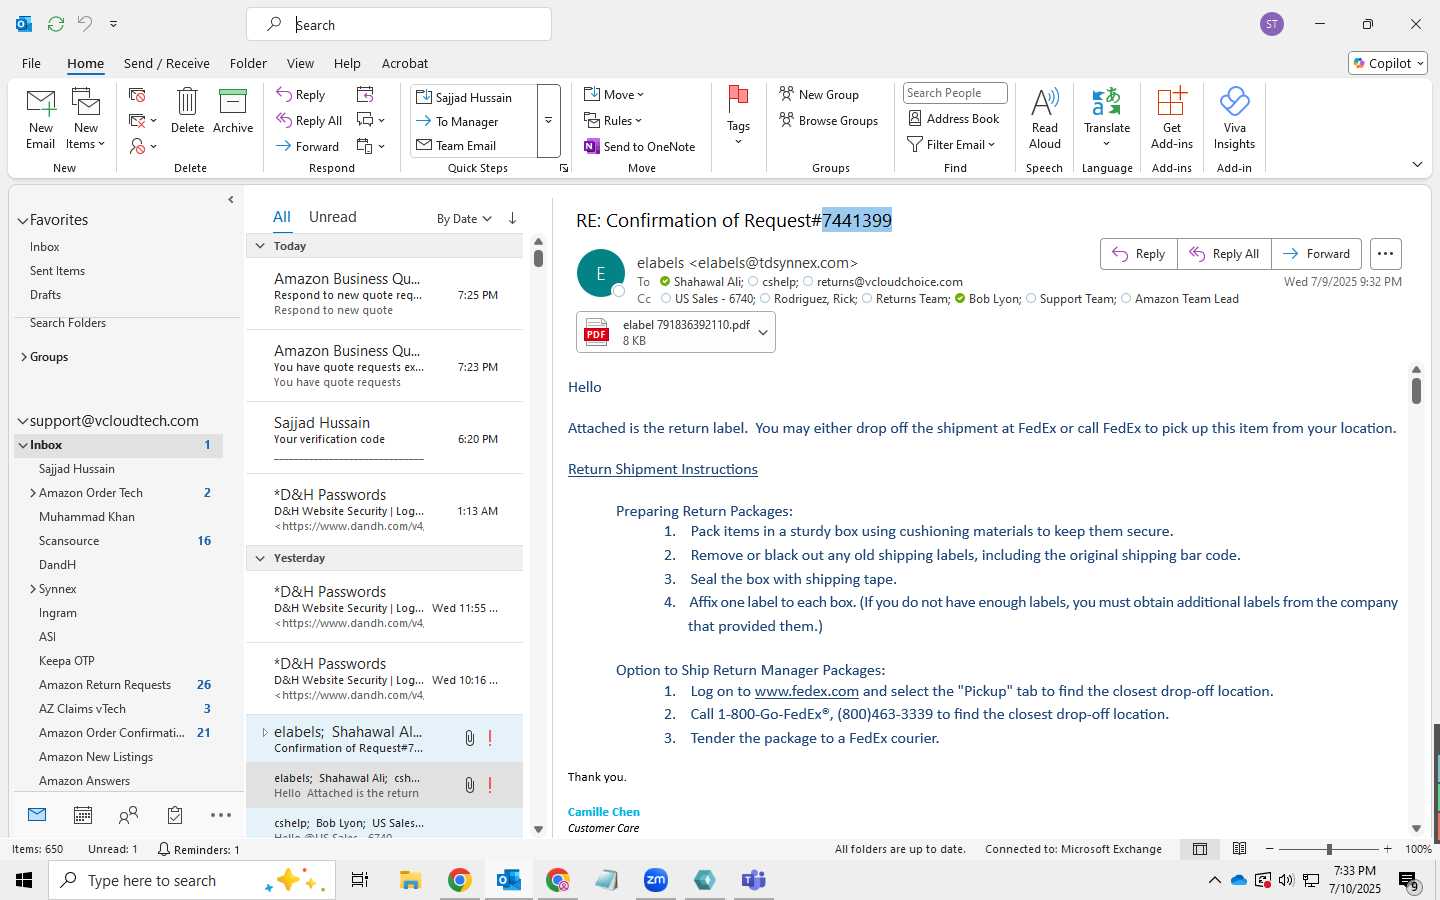Collapse the Yesterday group header
Screen dimensions: 1440x900
[x=260, y=558]
